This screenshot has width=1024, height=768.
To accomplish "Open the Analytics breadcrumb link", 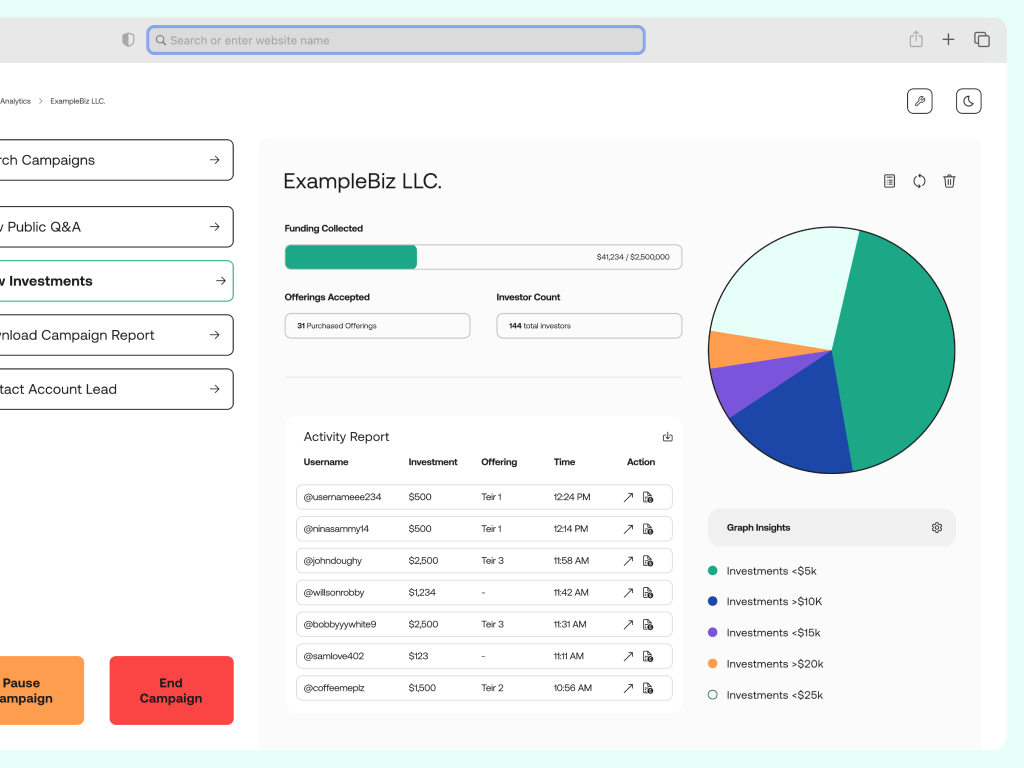I will [x=14, y=101].
